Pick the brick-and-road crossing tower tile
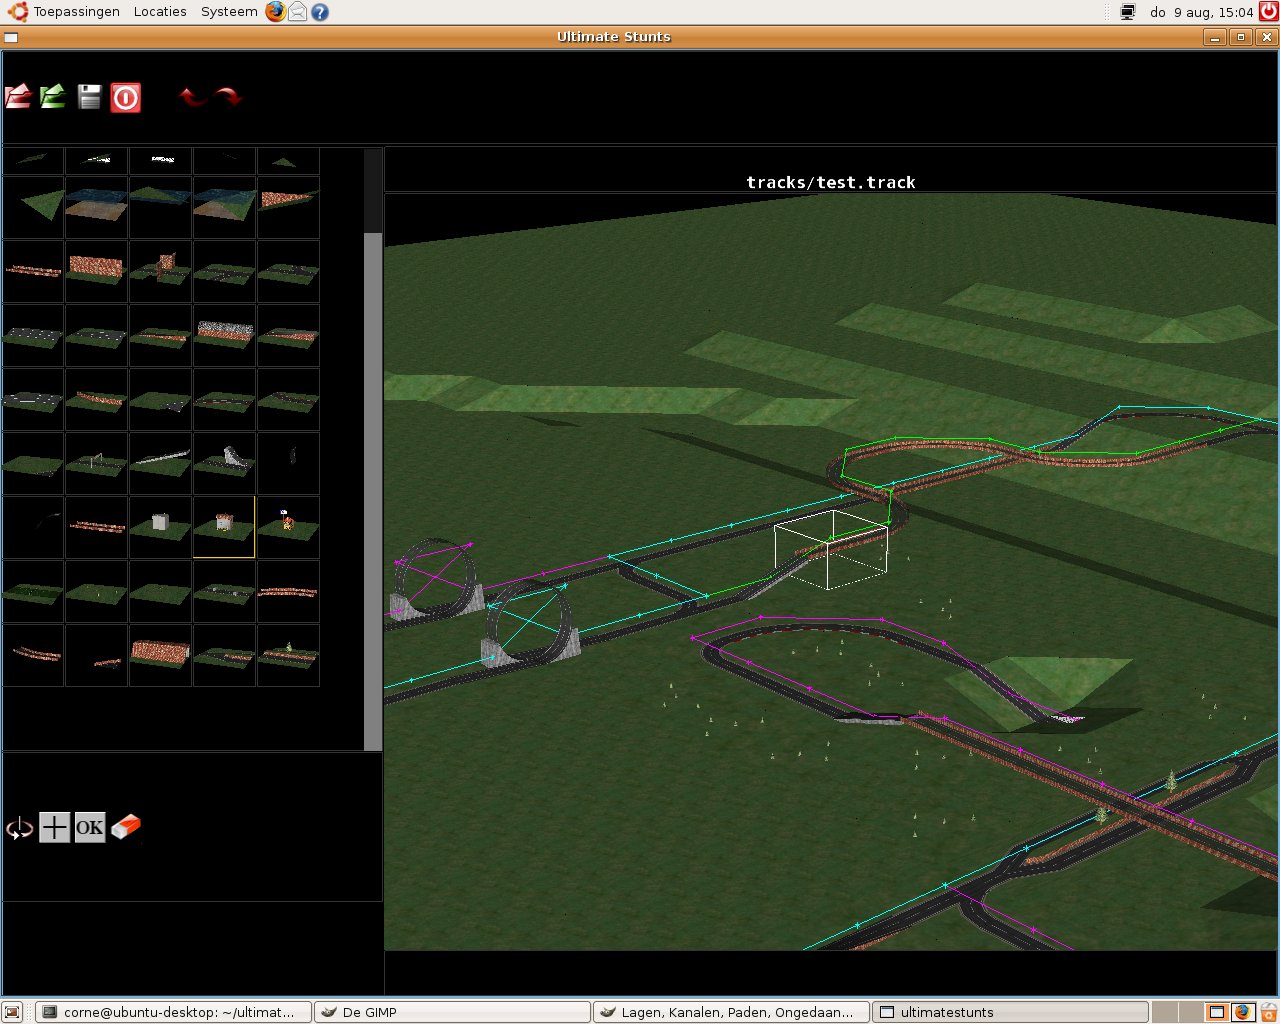1280x1024 pixels. tap(160, 271)
